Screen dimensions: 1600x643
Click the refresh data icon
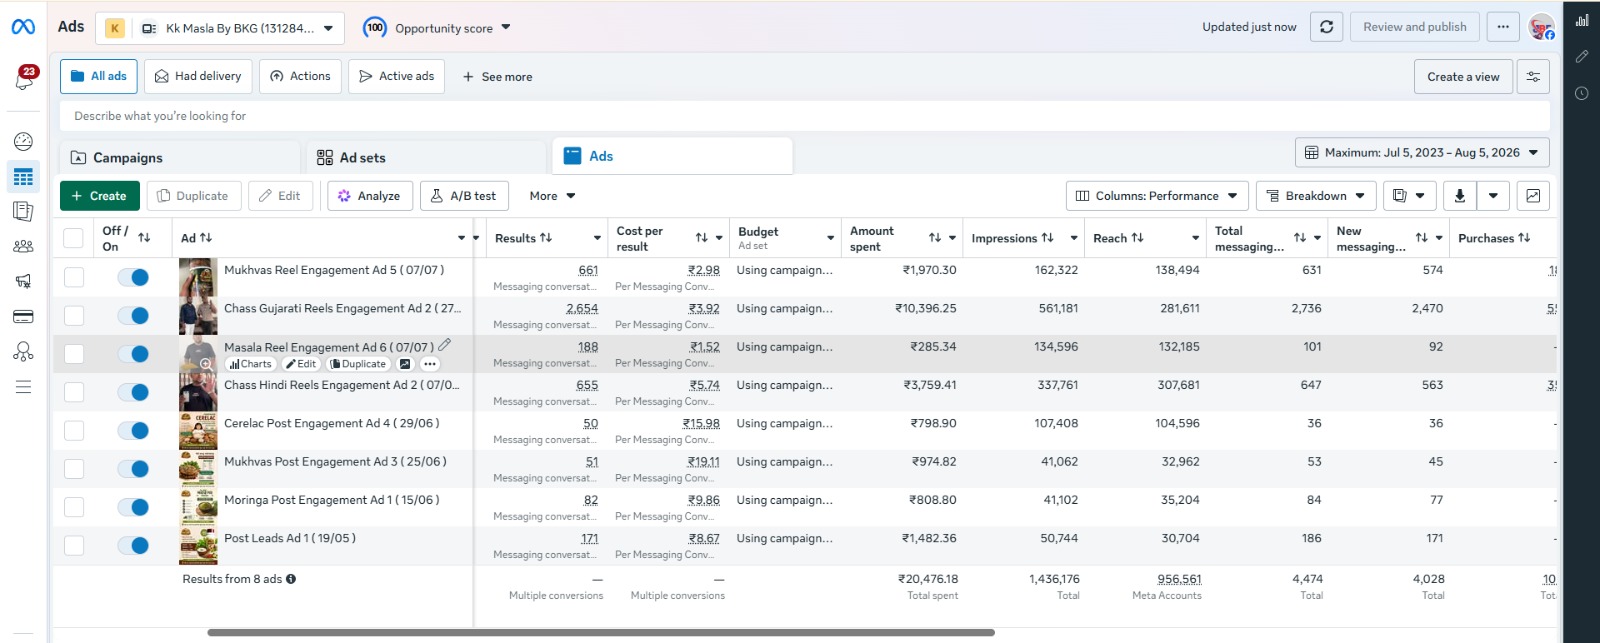point(1326,27)
